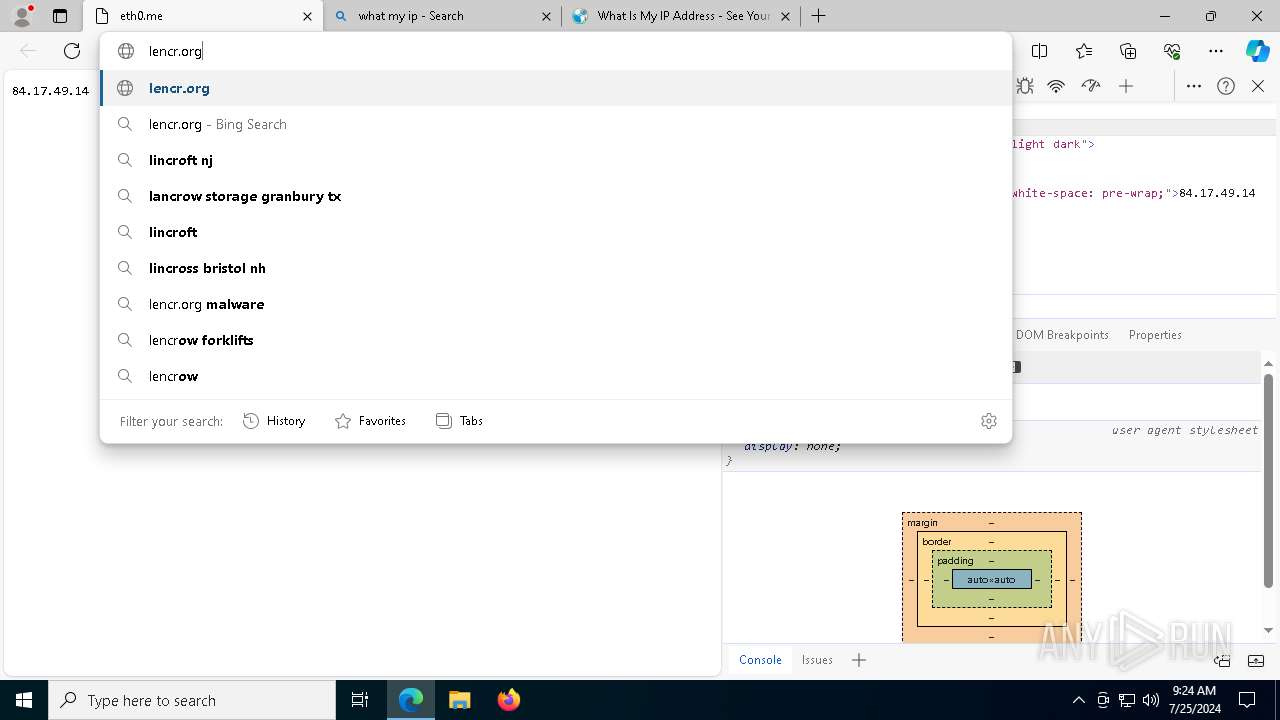Image resolution: width=1280 pixels, height=720 pixels.
Task: Click the taskbar search box
Action: point(192,700)
